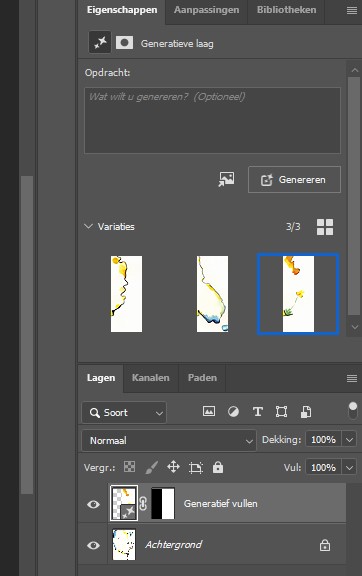
Task: Switch to the Eigenschappen tab
Action: pos(122,10)
